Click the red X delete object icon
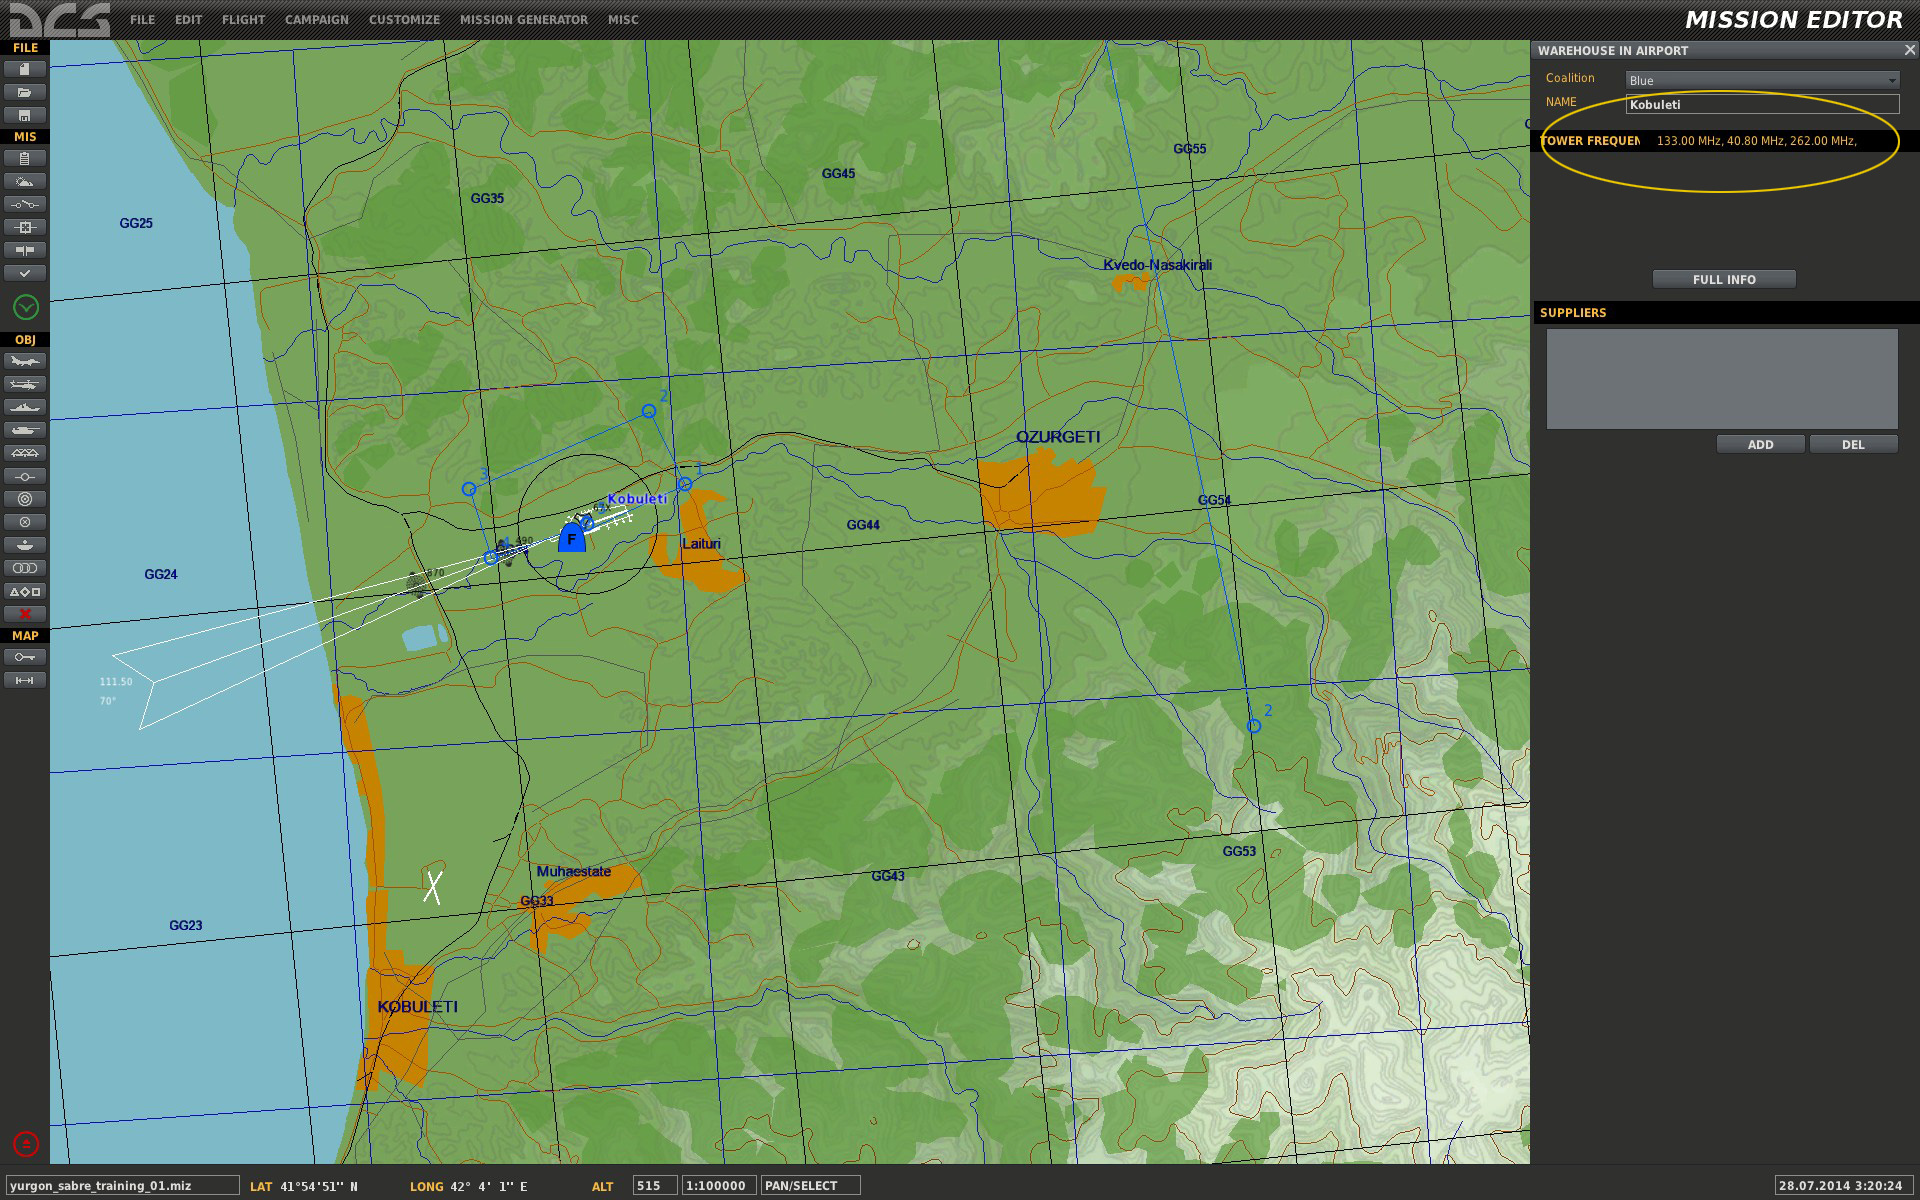1920x1200 pixels. [x=25, y=614]
